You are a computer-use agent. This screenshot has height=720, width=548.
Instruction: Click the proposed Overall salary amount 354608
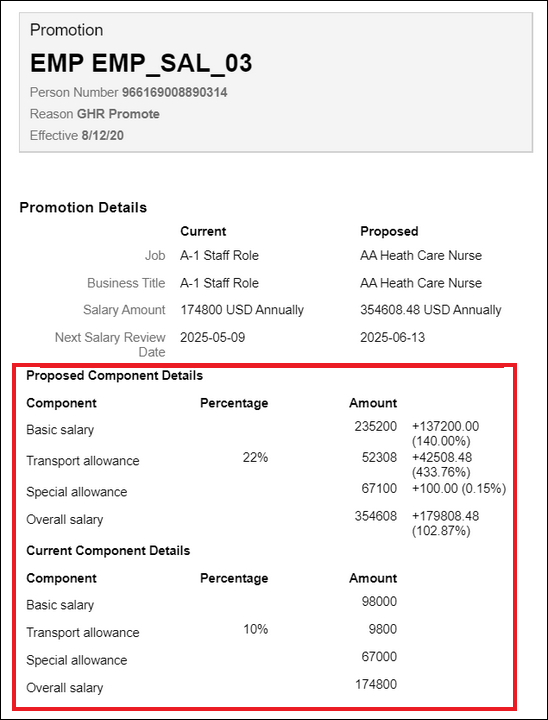pos(375,516)
